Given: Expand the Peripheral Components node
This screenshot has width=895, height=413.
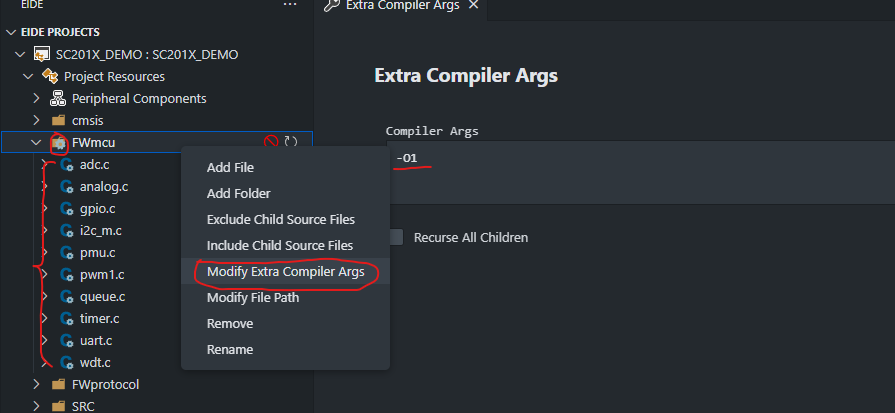Looking at the screenshot, I should pos(37,98).
